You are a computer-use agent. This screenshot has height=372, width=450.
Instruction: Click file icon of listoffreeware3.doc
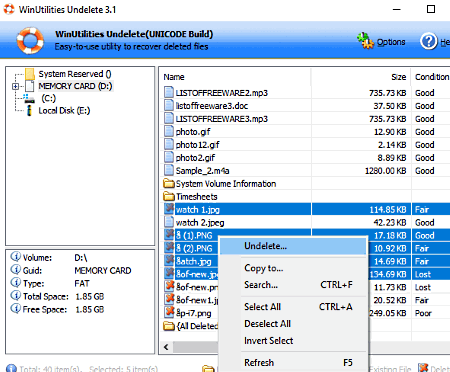(x=169, y=105)
